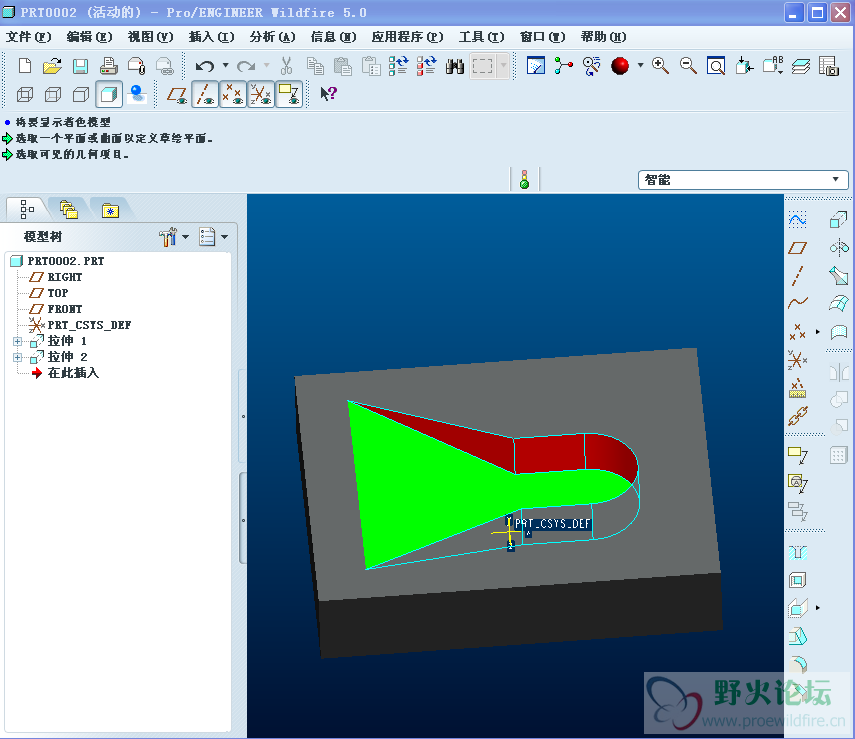Open the 工具(T) menu
Viewport: 855px width, 739px height.
point(481,37)
